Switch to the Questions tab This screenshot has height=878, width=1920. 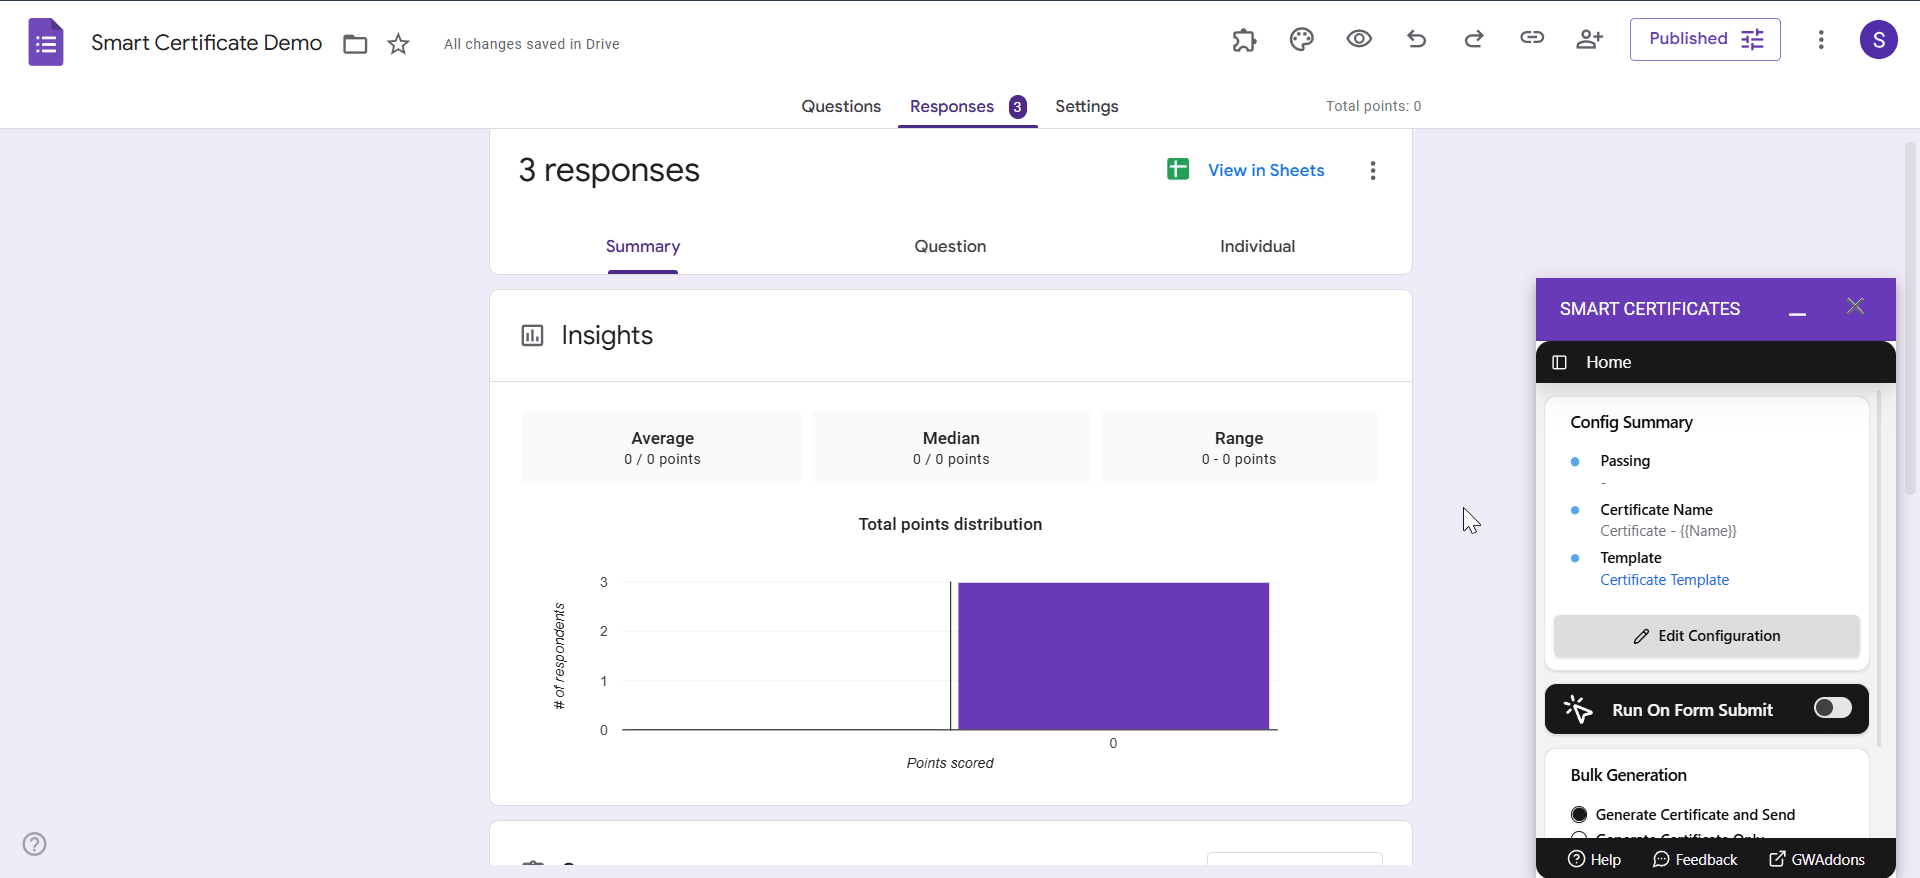pos(841,106)
